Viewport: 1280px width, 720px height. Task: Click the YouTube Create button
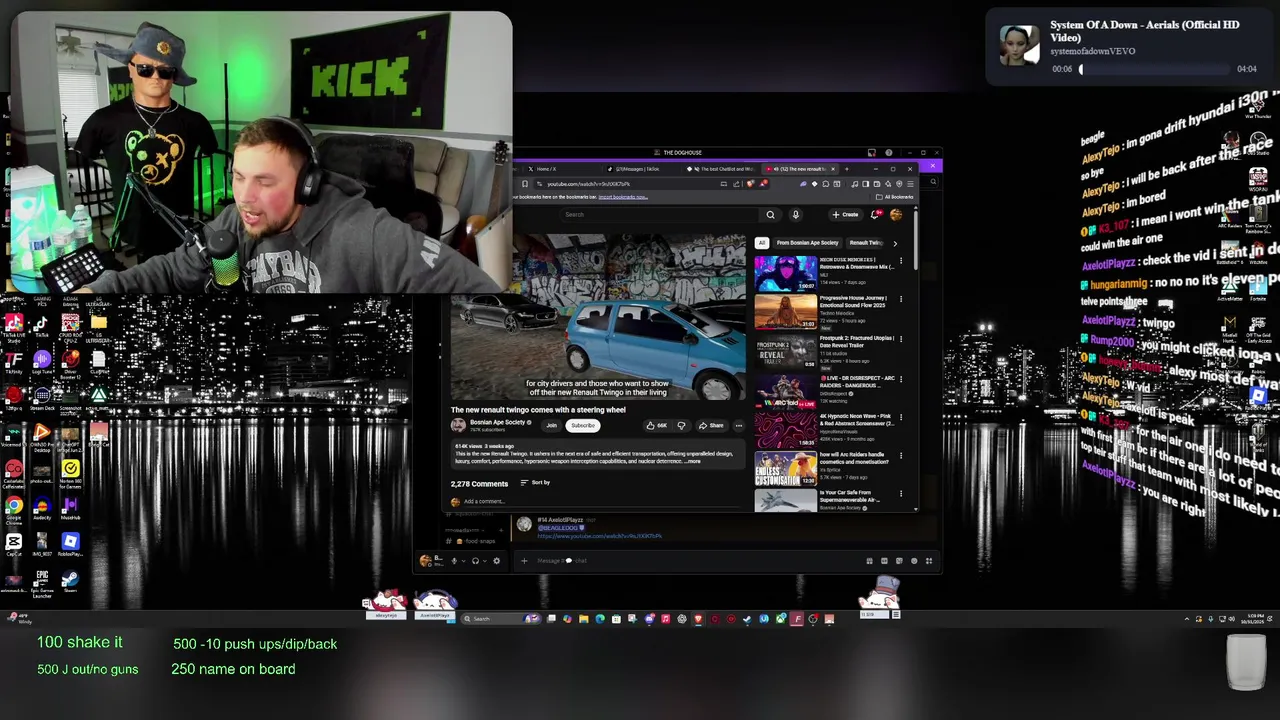coord(846,215)
